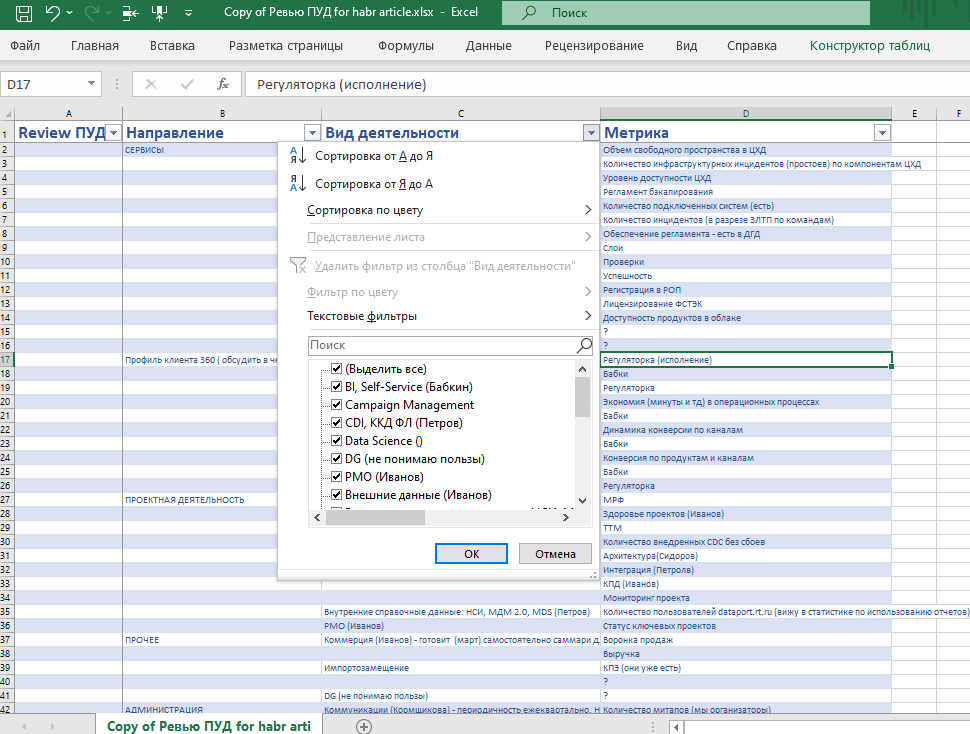Click the formula bar Enter checkmark icon
Viewport: 970px width, 734px height.
(x=187, y=84)
